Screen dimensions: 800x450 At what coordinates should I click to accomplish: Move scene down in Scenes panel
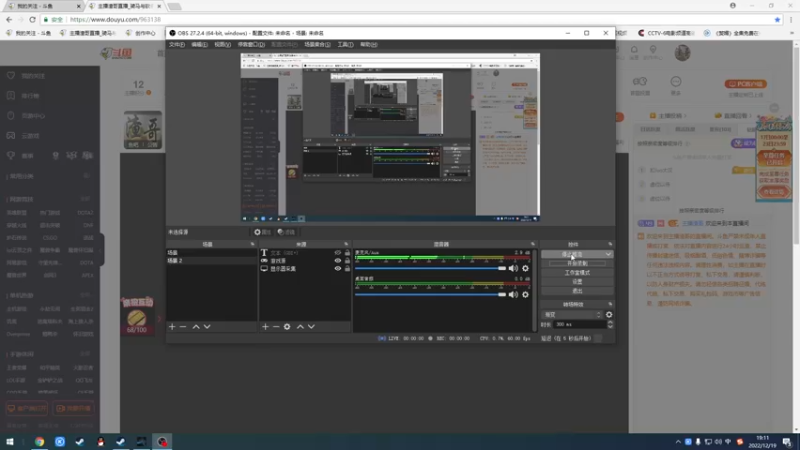click(207, 327)
